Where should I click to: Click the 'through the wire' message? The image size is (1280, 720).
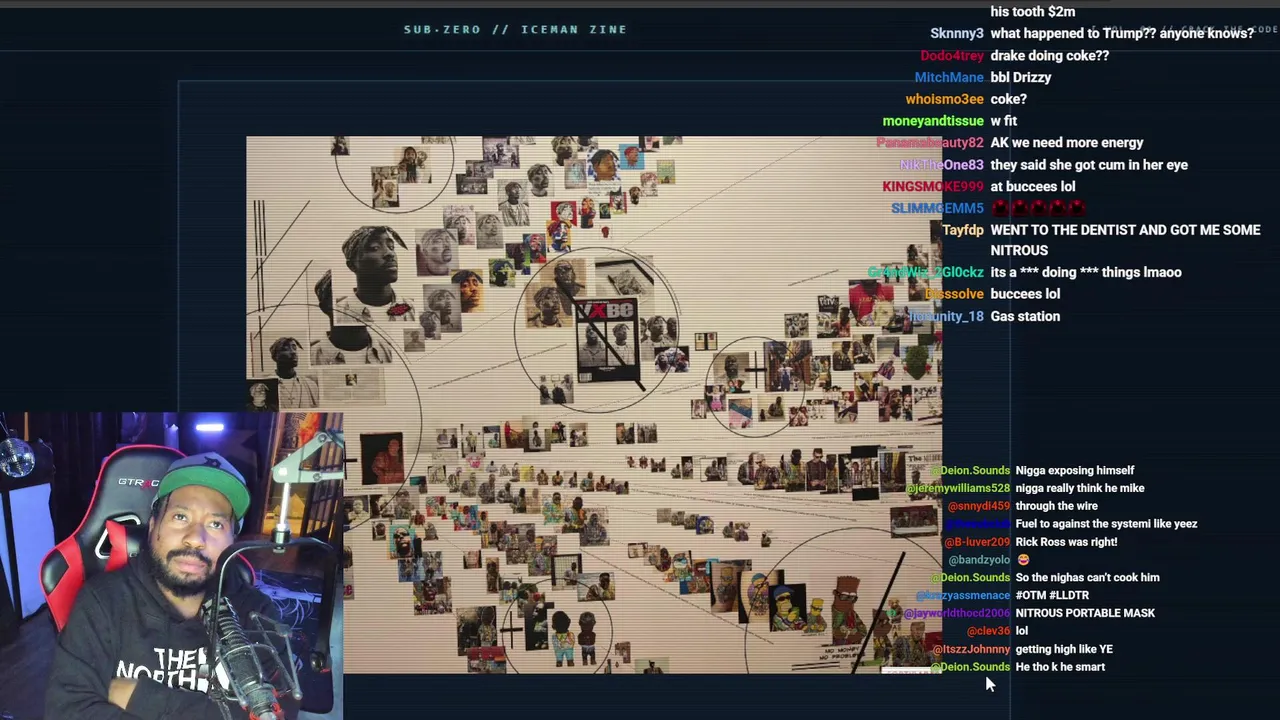[x=1056, y=507]
